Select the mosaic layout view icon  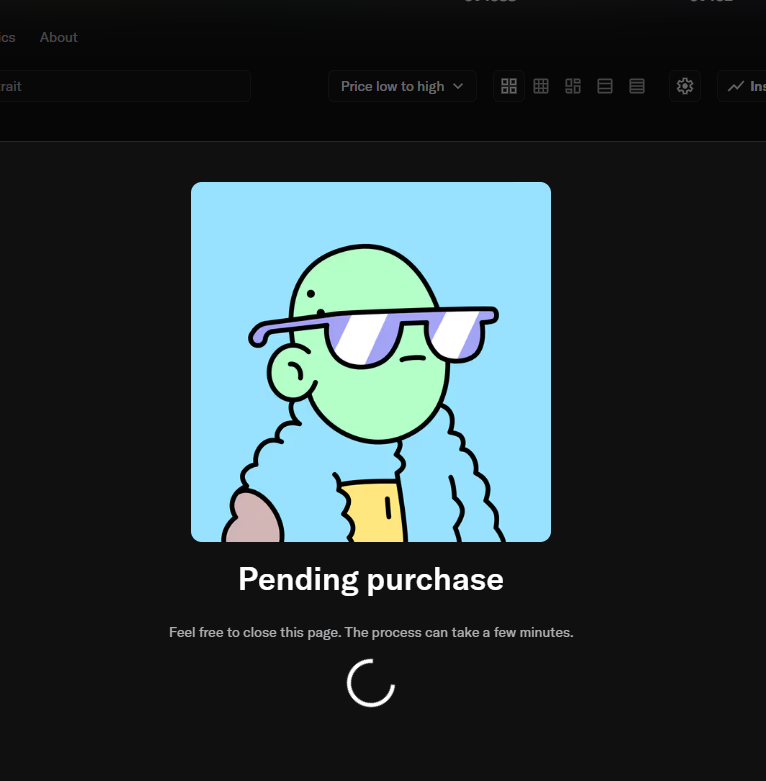click(573, 86)
